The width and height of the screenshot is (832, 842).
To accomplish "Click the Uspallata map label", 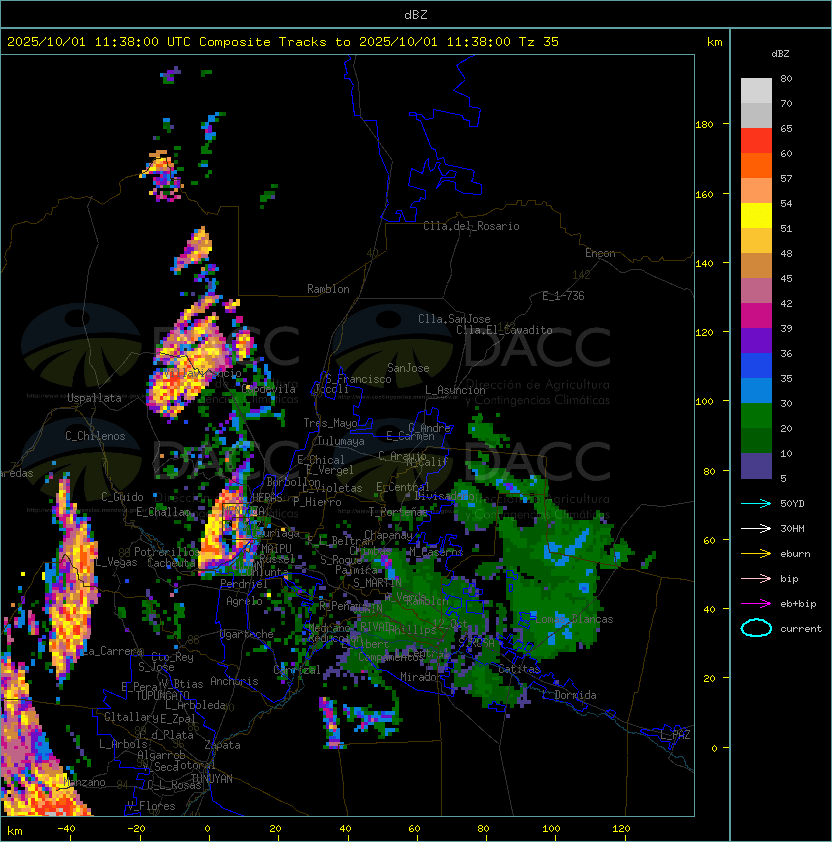I will (x=94, y=398).
